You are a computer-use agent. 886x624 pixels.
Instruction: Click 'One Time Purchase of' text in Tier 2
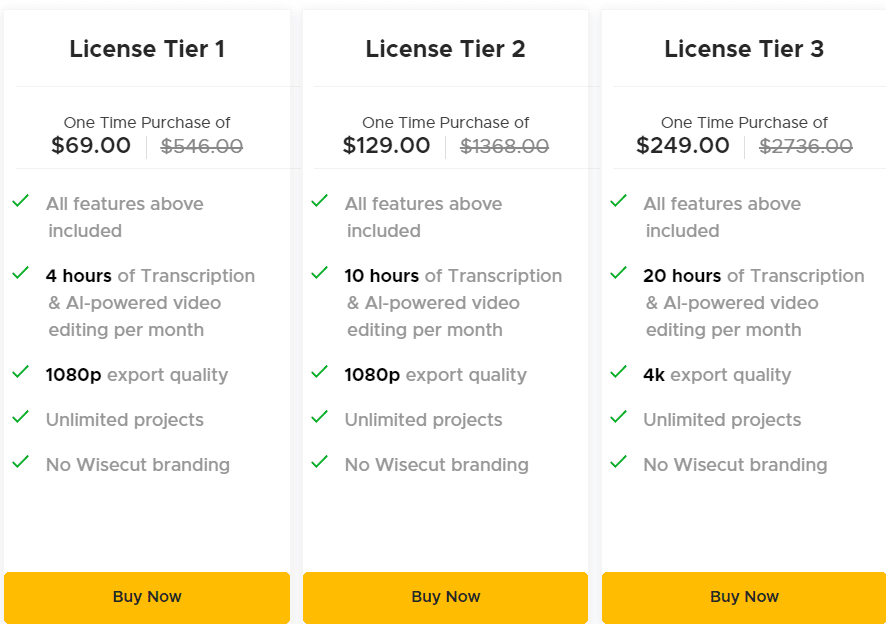pyautogui.click(x=445, y=122)
